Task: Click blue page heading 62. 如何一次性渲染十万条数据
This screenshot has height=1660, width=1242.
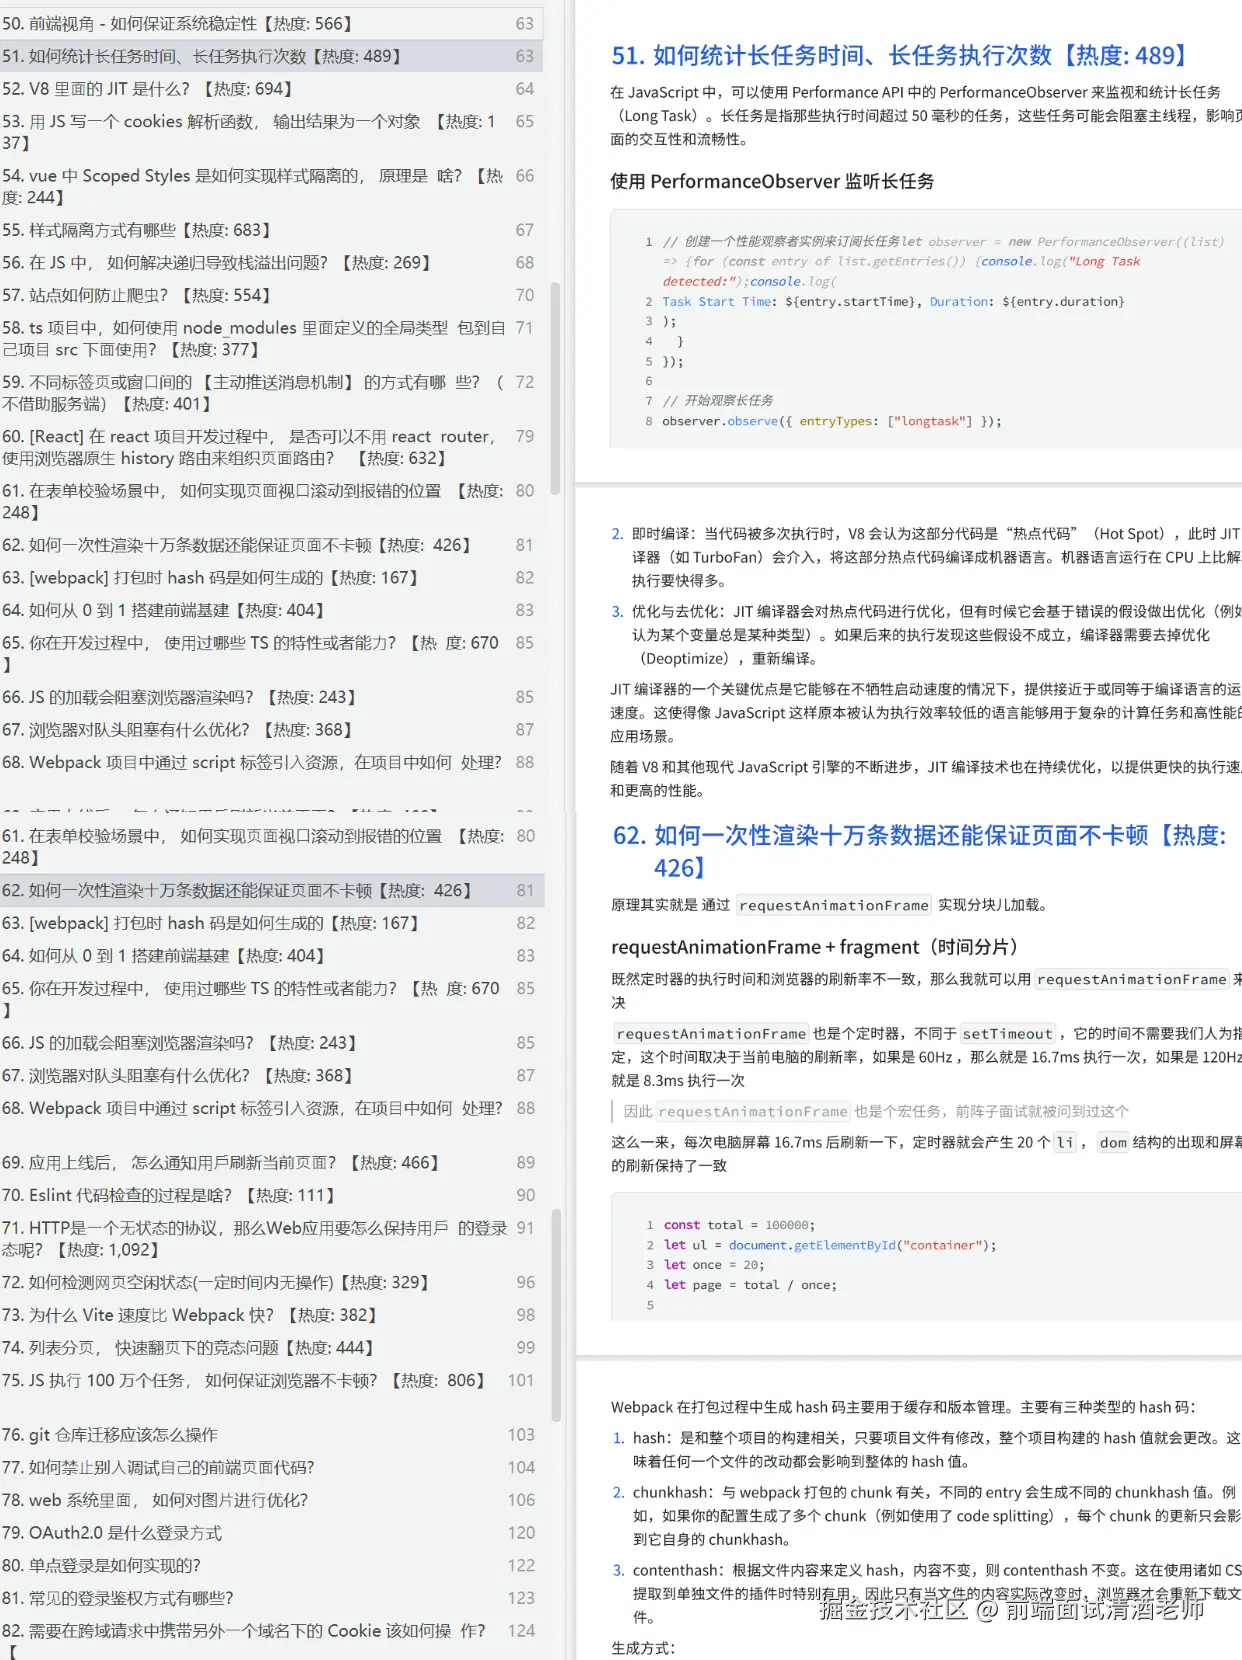Action: click(x=920, y=851)
